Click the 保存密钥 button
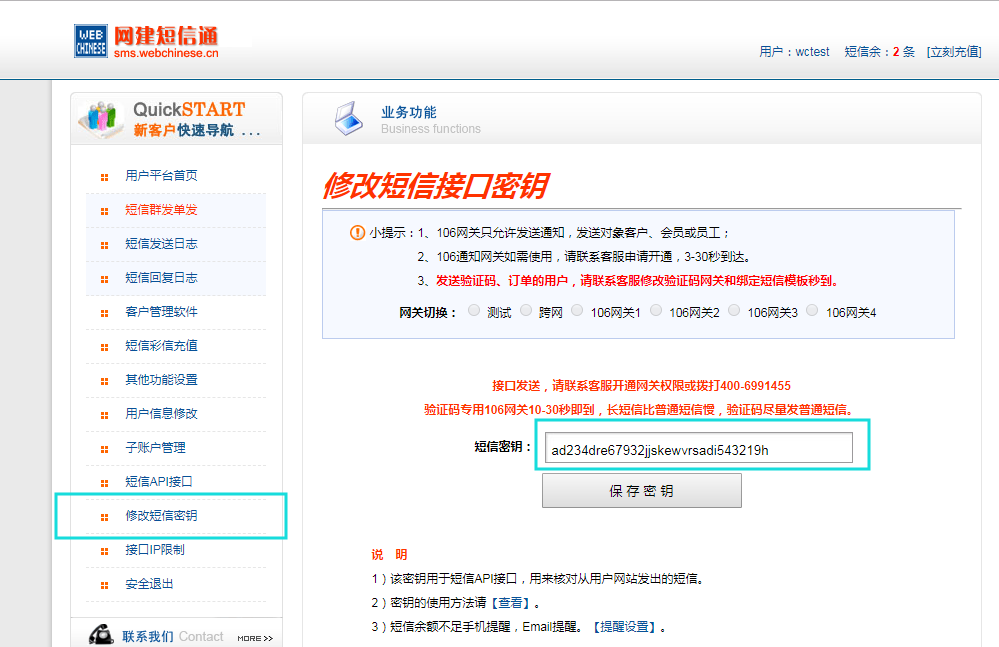Image resolution: width=999 pixels, height=647 pixels. coord(641,491)
